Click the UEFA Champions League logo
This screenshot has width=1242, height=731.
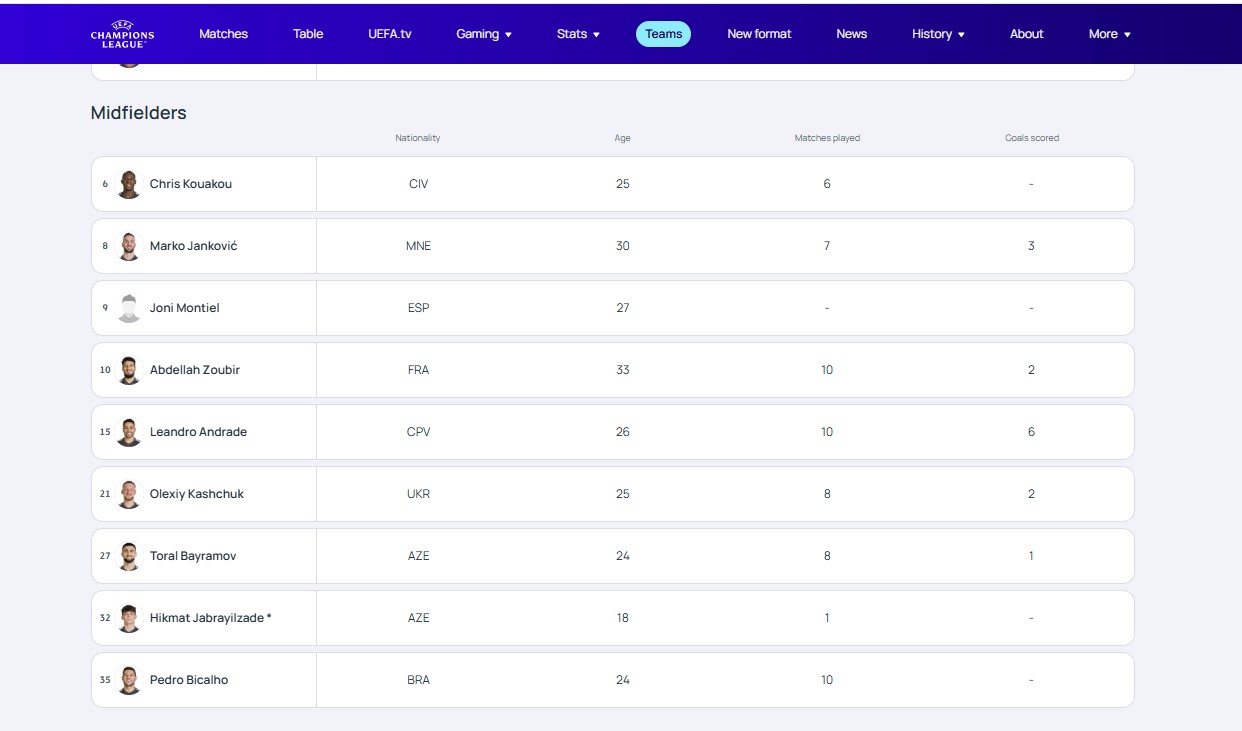pyautogui.click(x=122, y=34)
